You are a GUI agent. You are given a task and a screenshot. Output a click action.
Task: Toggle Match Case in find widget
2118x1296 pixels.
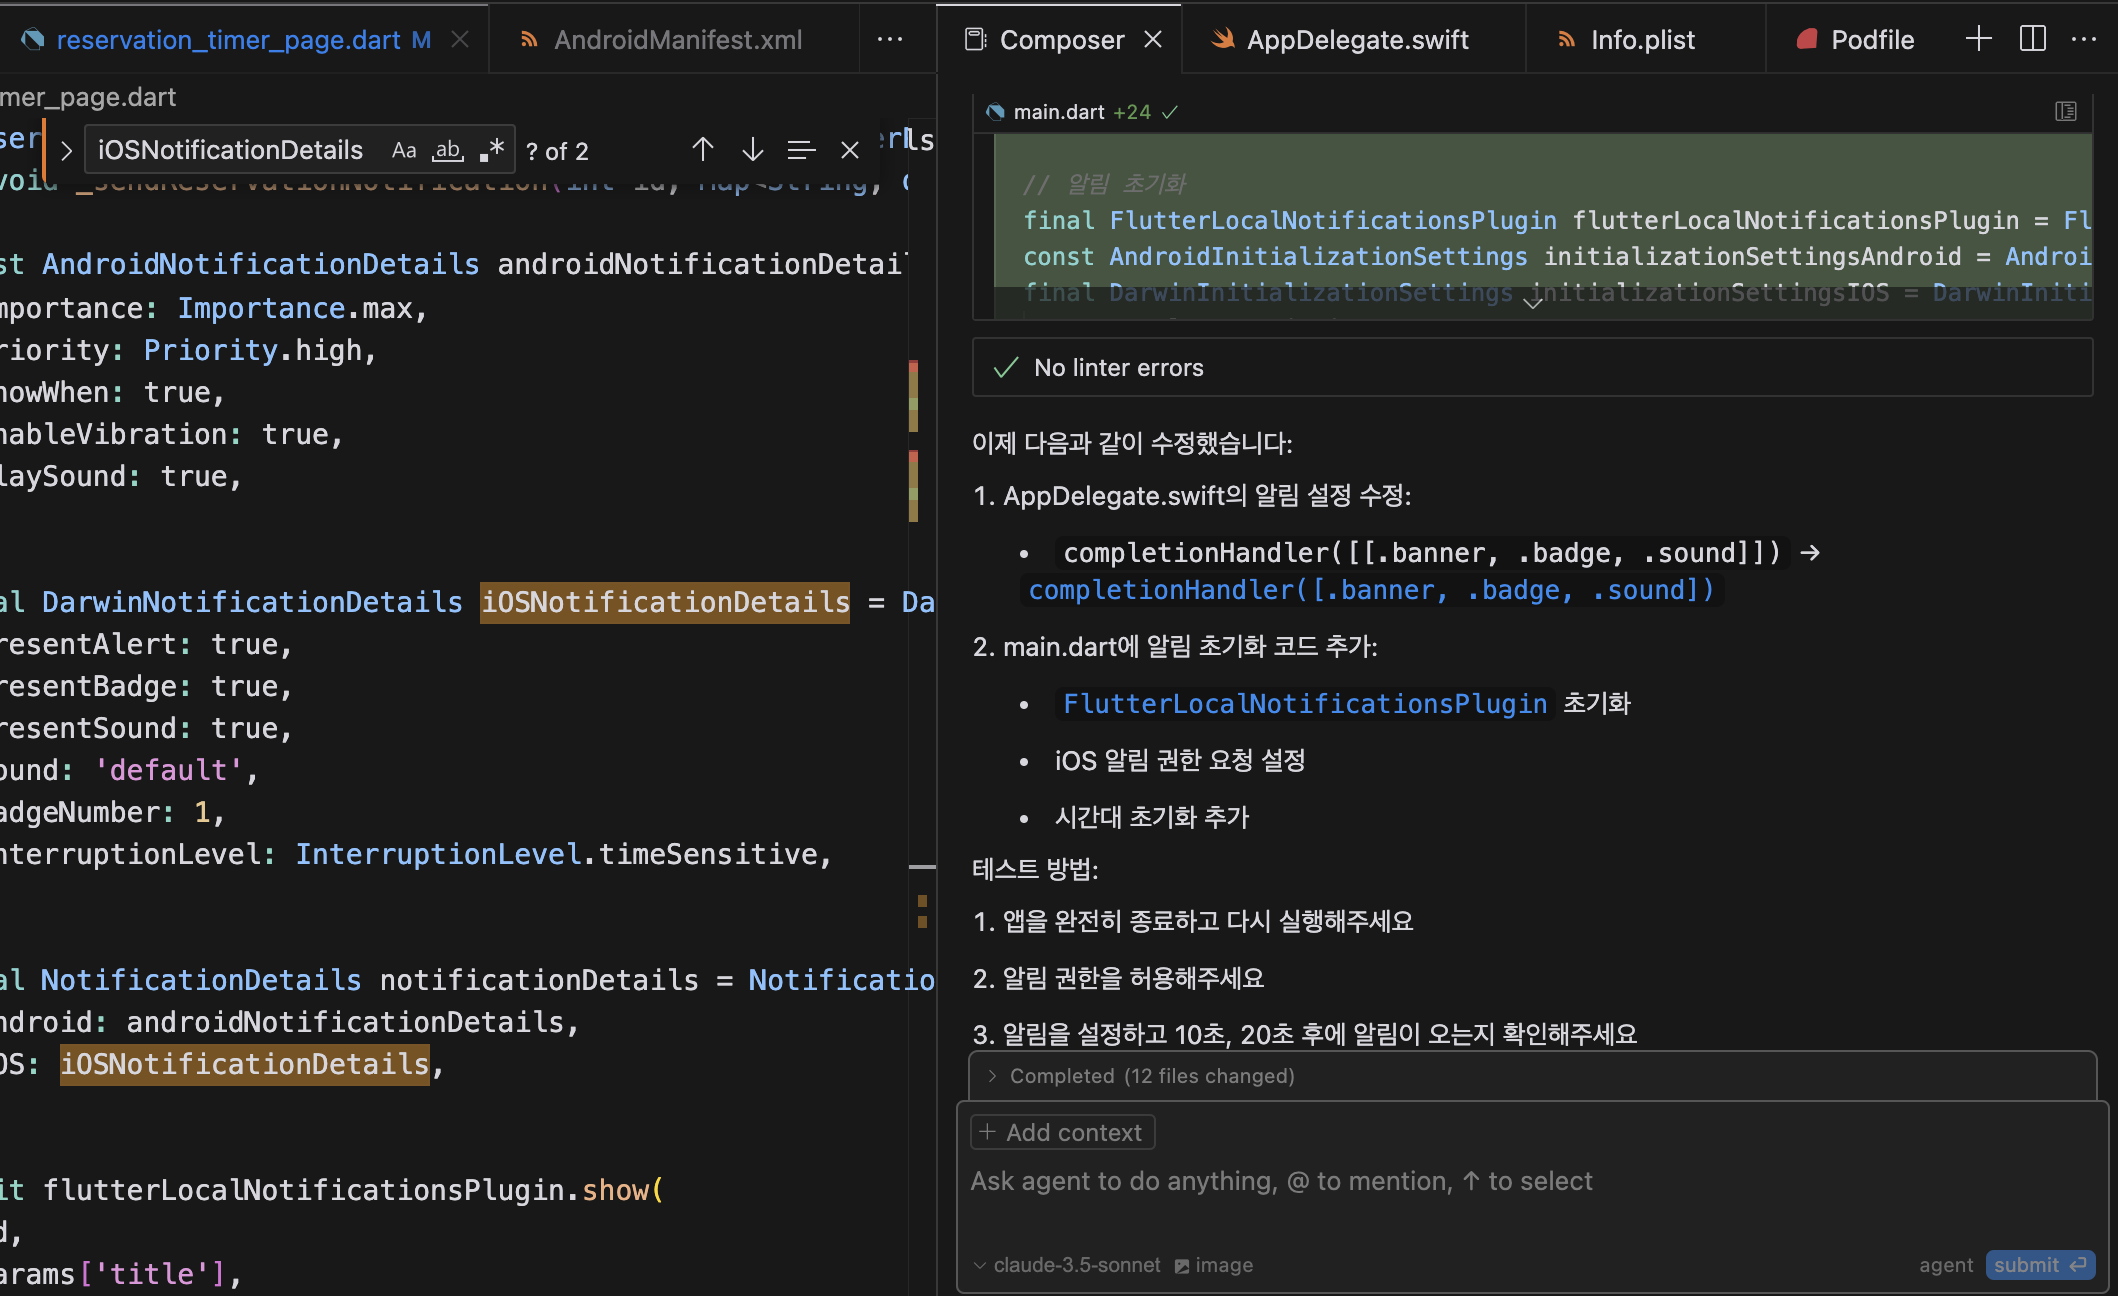click(x=404, y=150)
